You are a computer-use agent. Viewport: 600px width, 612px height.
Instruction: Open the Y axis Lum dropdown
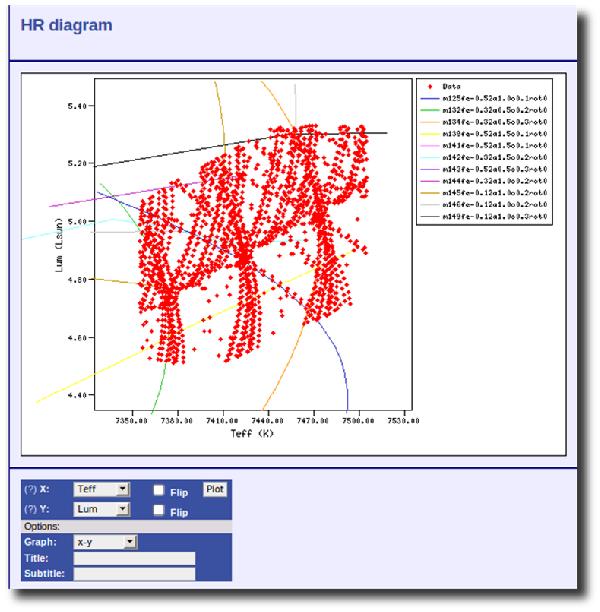pyautogui.click(x=102, y=510)
